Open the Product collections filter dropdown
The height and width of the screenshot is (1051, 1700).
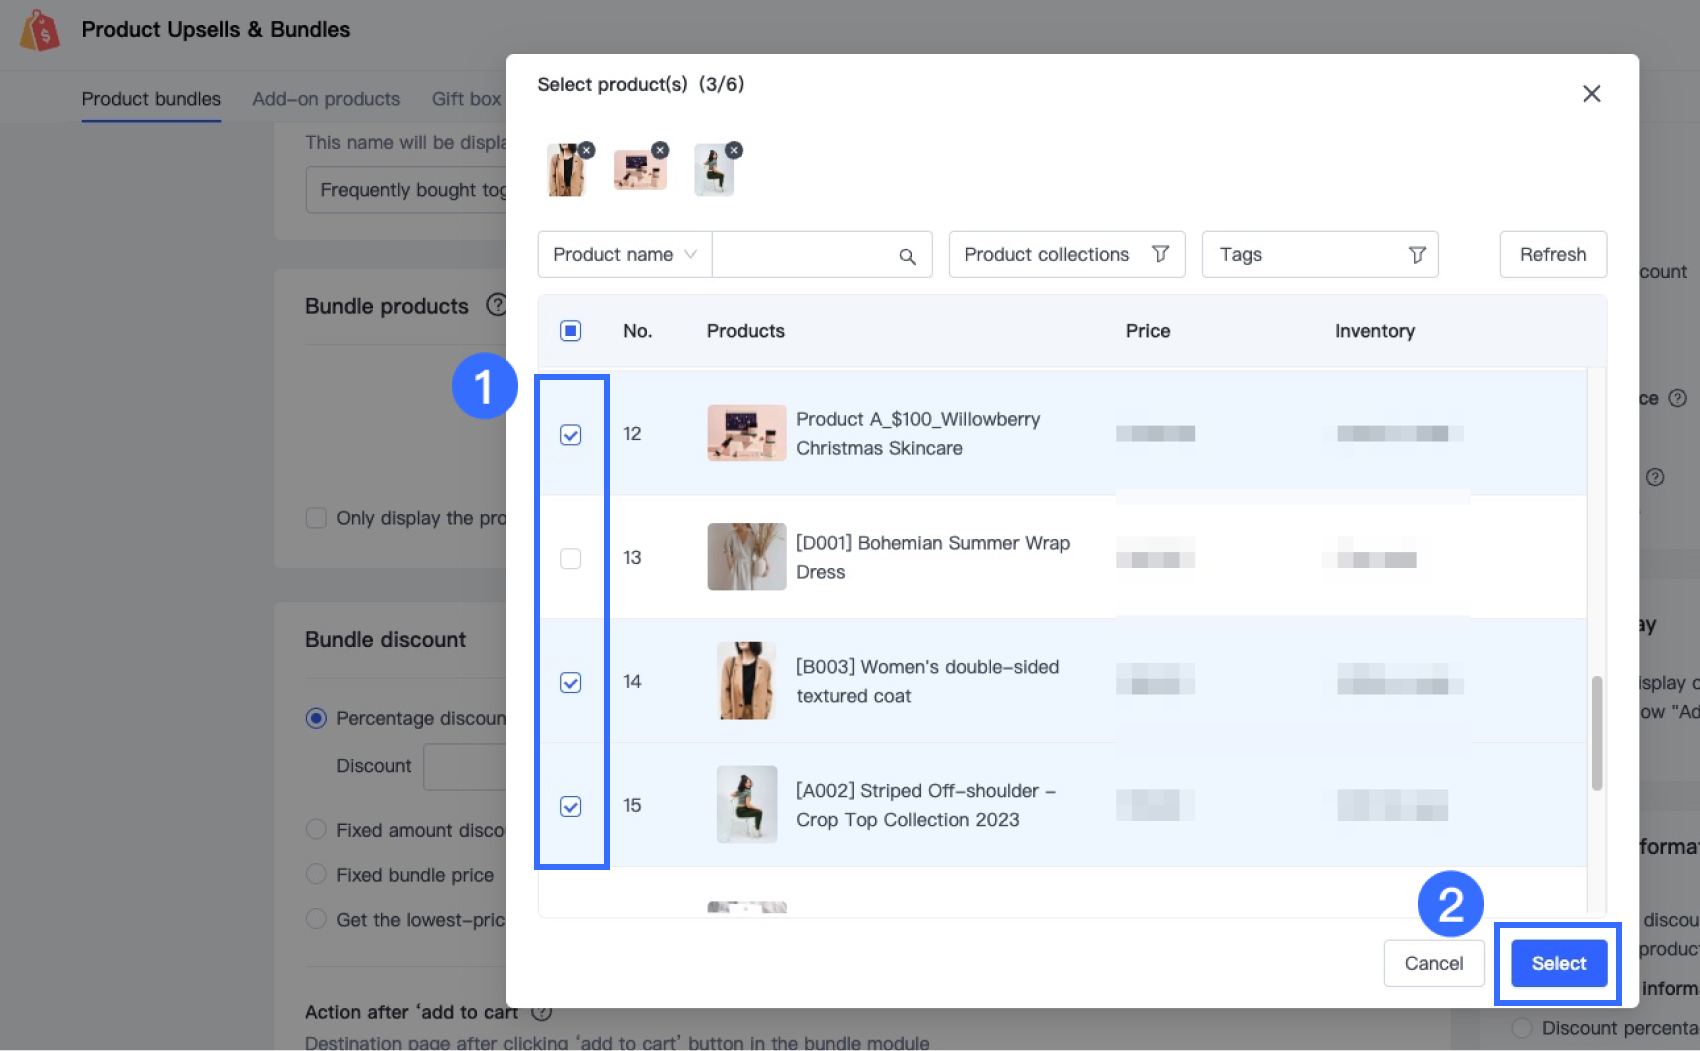tap(1067, 255)
